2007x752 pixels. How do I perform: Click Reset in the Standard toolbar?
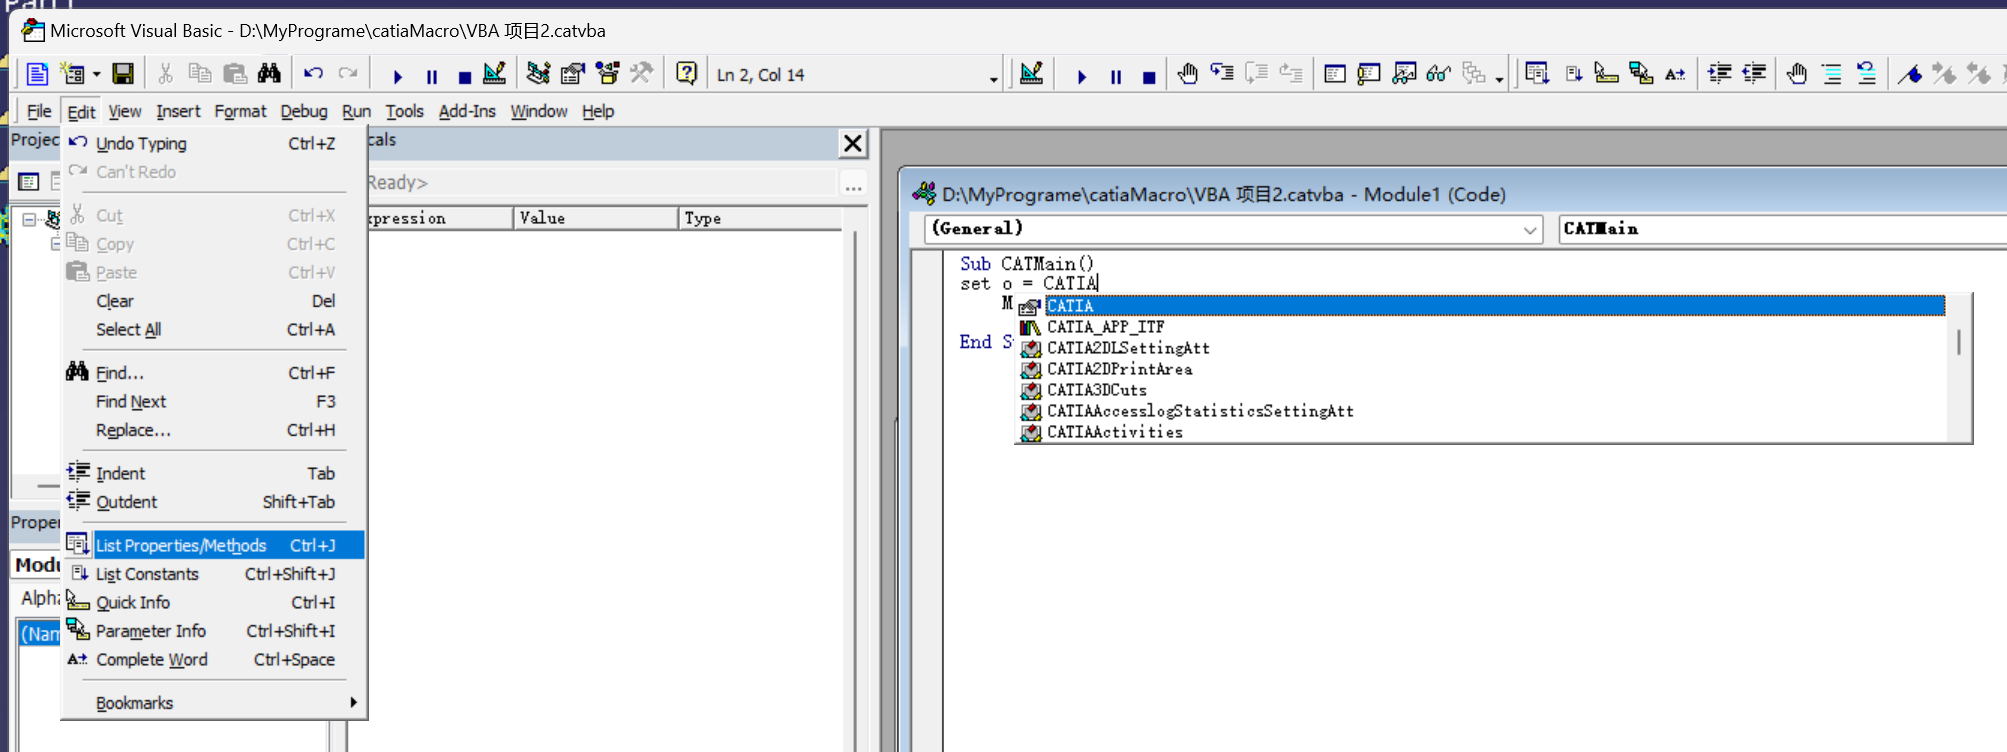click(464, 76)
